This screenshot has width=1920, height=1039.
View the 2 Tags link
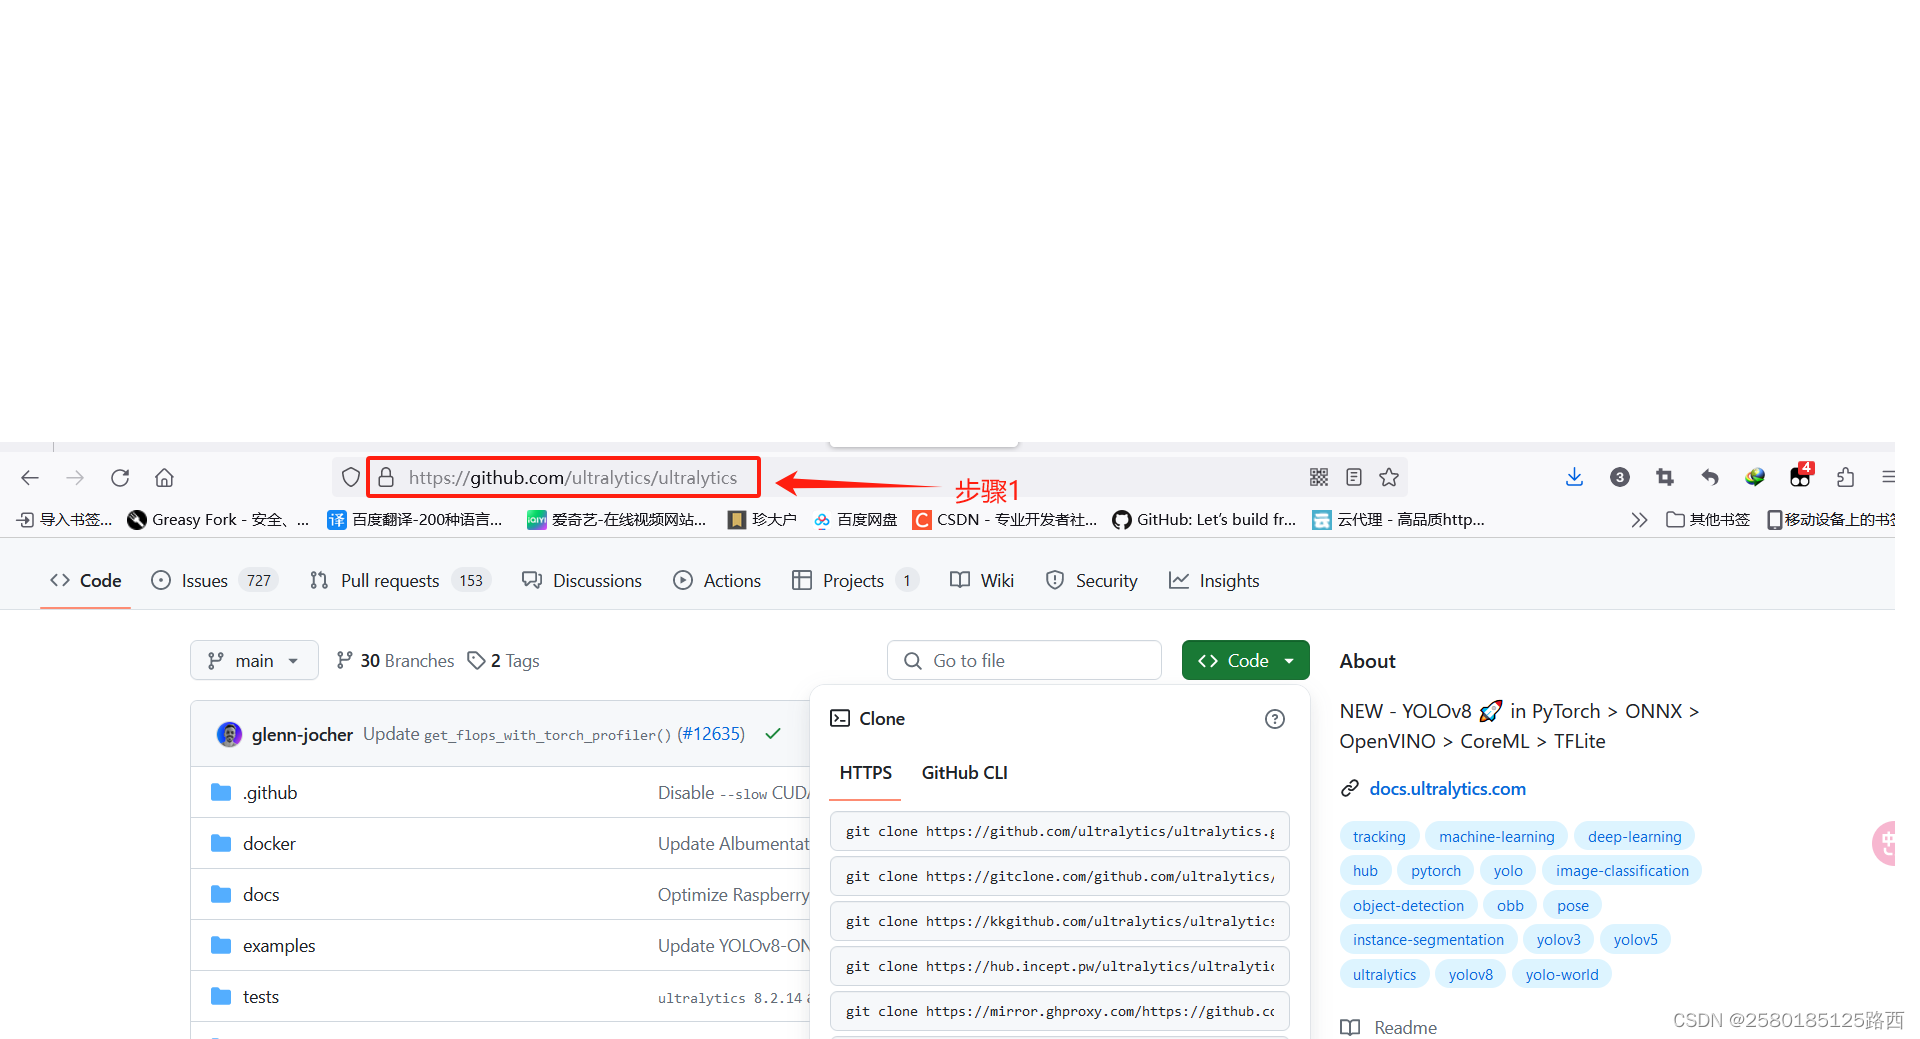coord(504,661)
